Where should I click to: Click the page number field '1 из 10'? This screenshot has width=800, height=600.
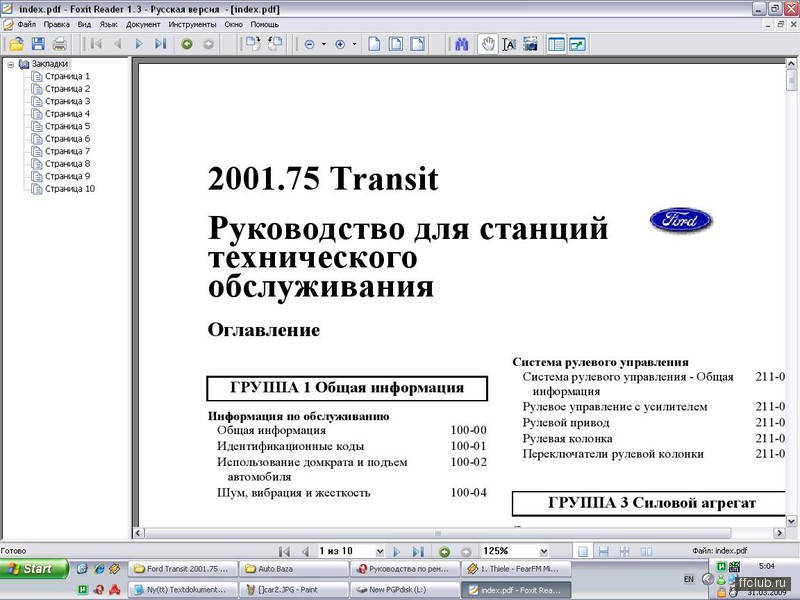(x=345, y=551)
